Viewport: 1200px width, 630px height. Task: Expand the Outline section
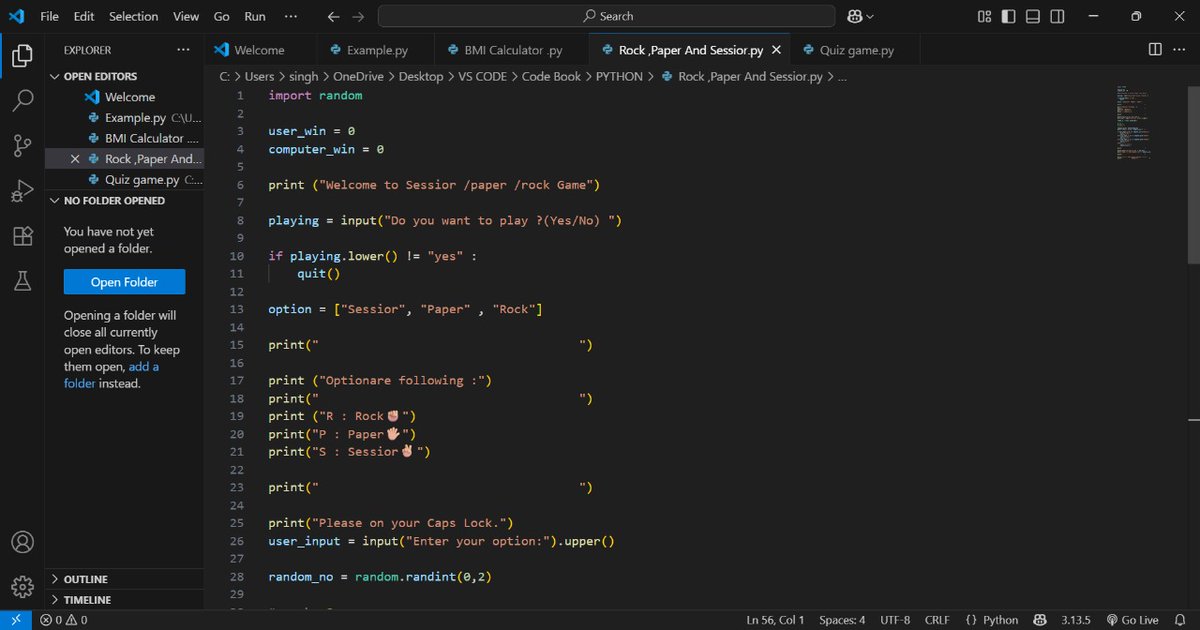click(x=125, y=579)
